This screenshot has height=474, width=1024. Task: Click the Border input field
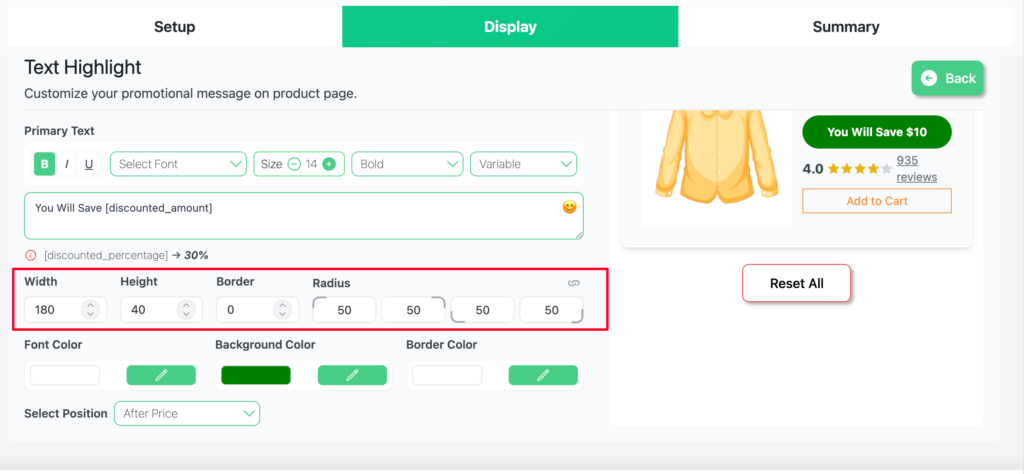coord(257,309)
